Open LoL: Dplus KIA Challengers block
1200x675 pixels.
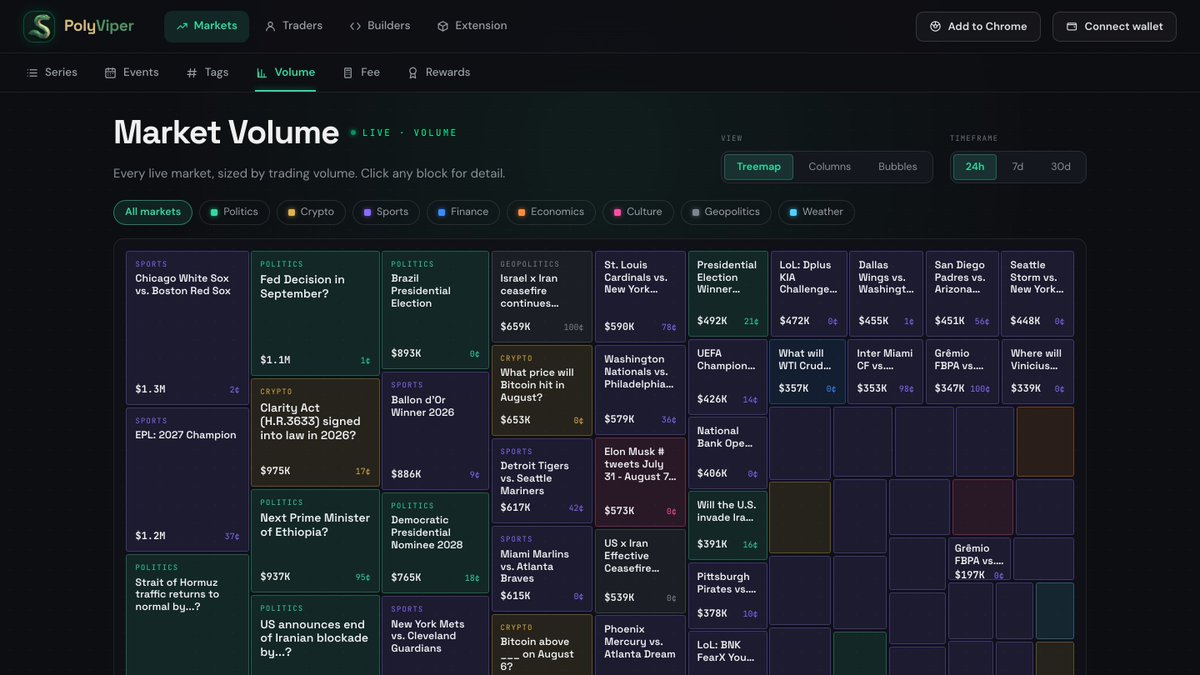(809, 293)
